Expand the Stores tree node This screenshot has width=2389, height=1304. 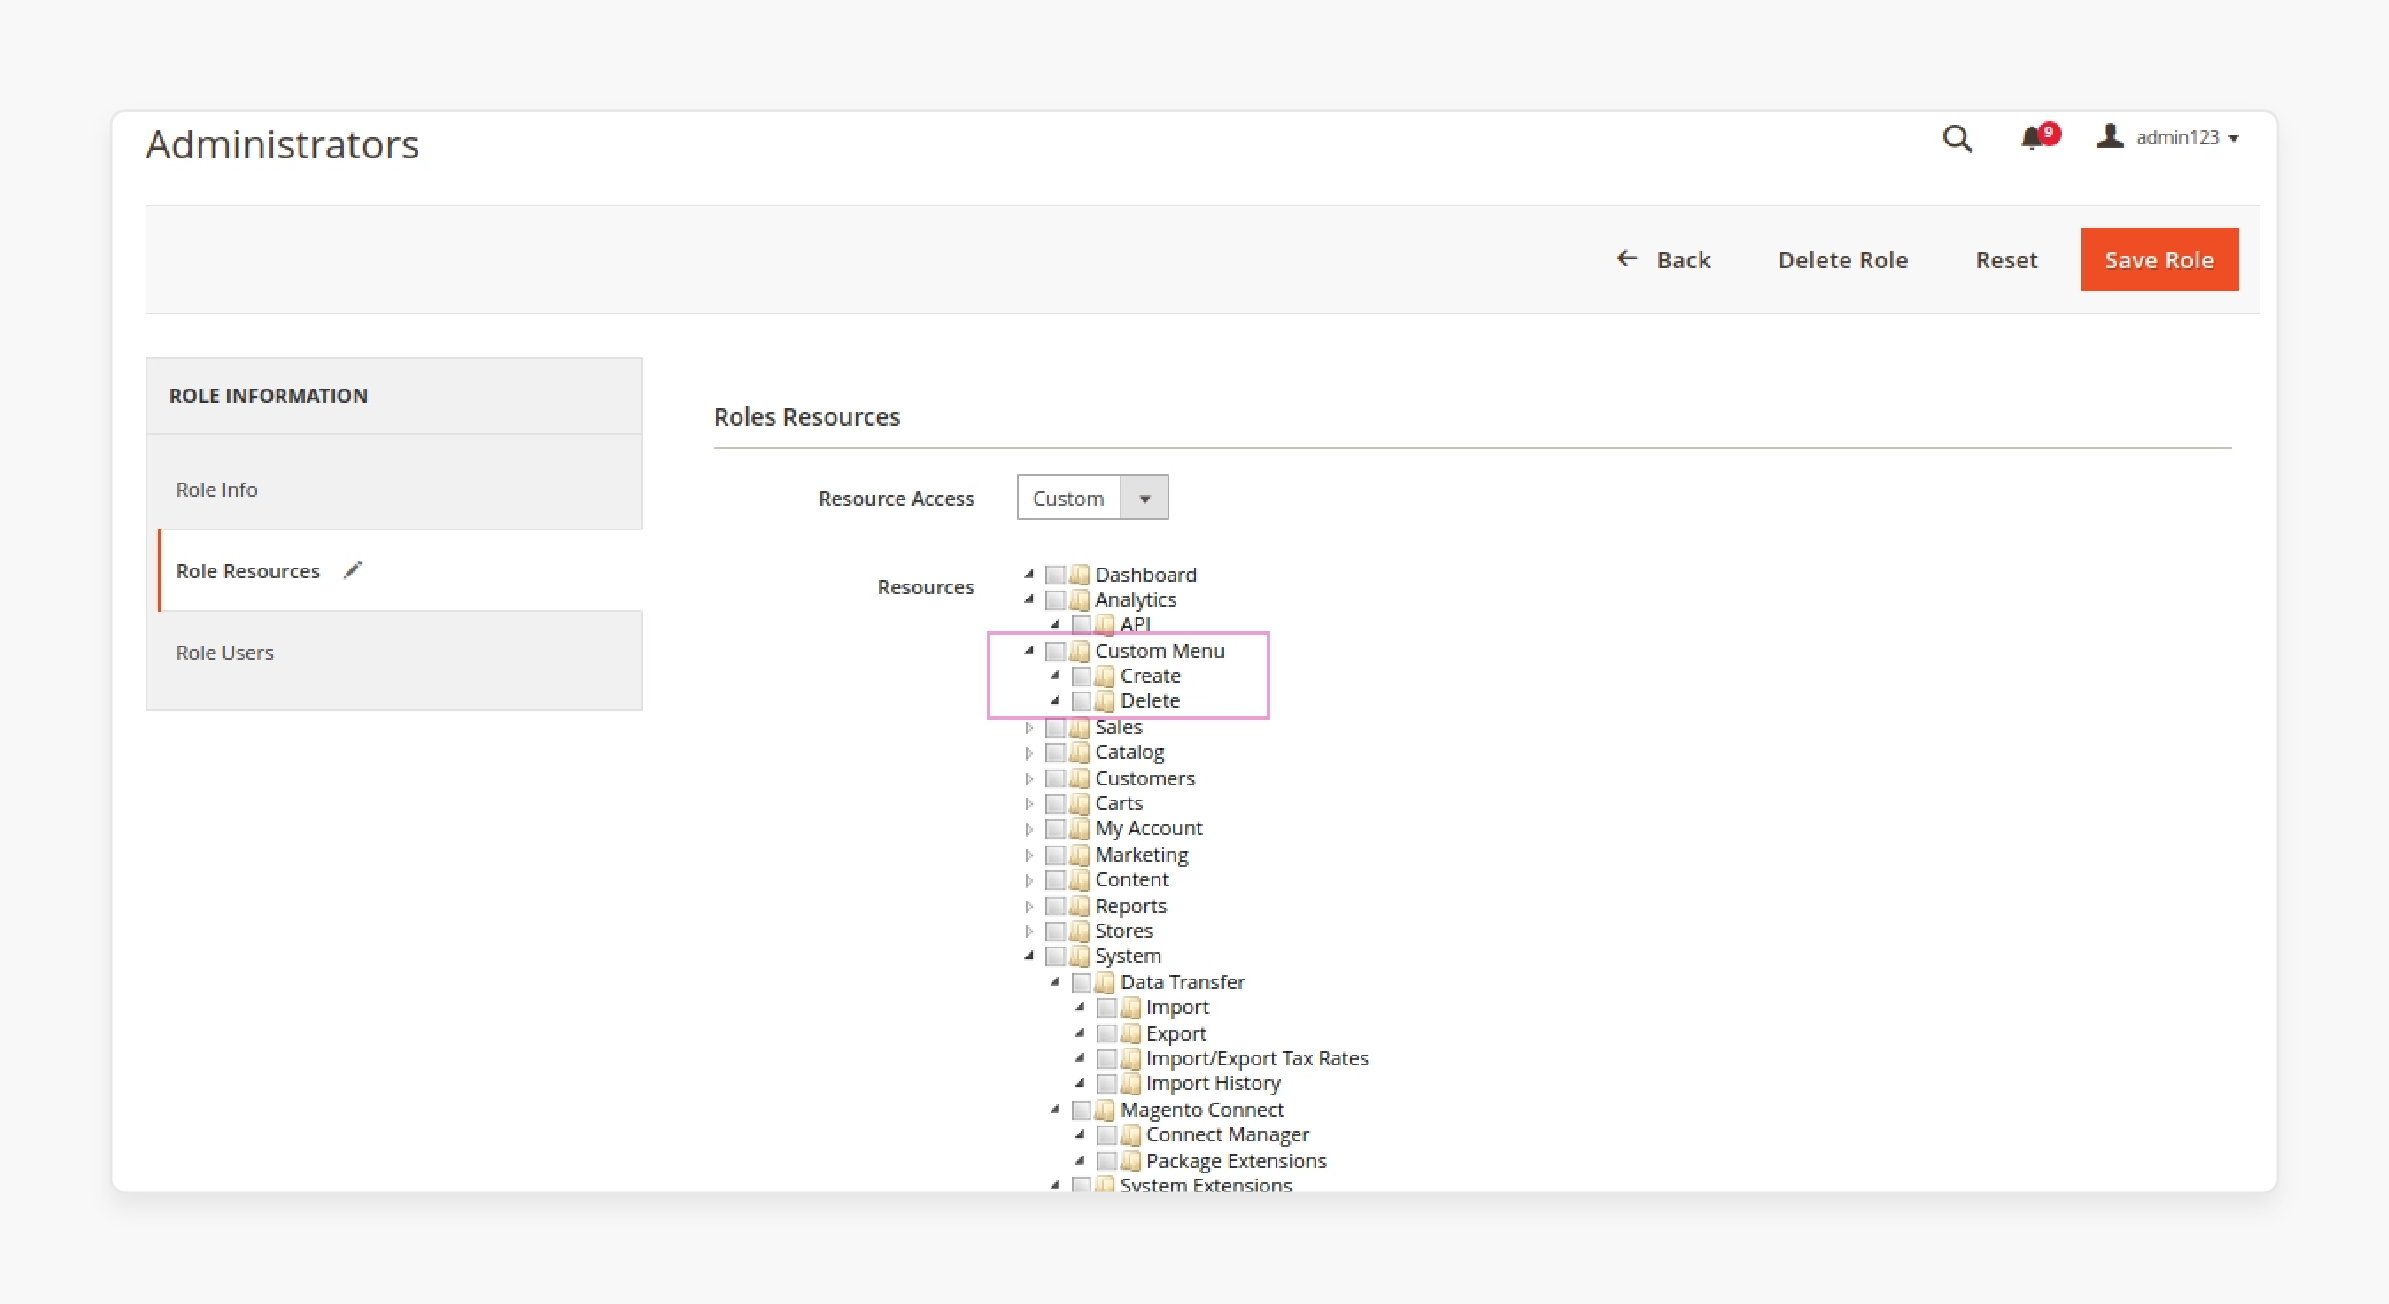point(1029,931)
